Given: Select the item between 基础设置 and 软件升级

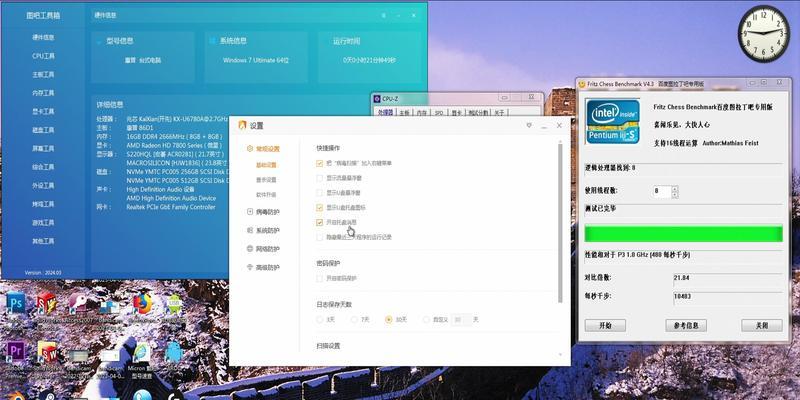Looking at the screenshot, I should 266,180.
